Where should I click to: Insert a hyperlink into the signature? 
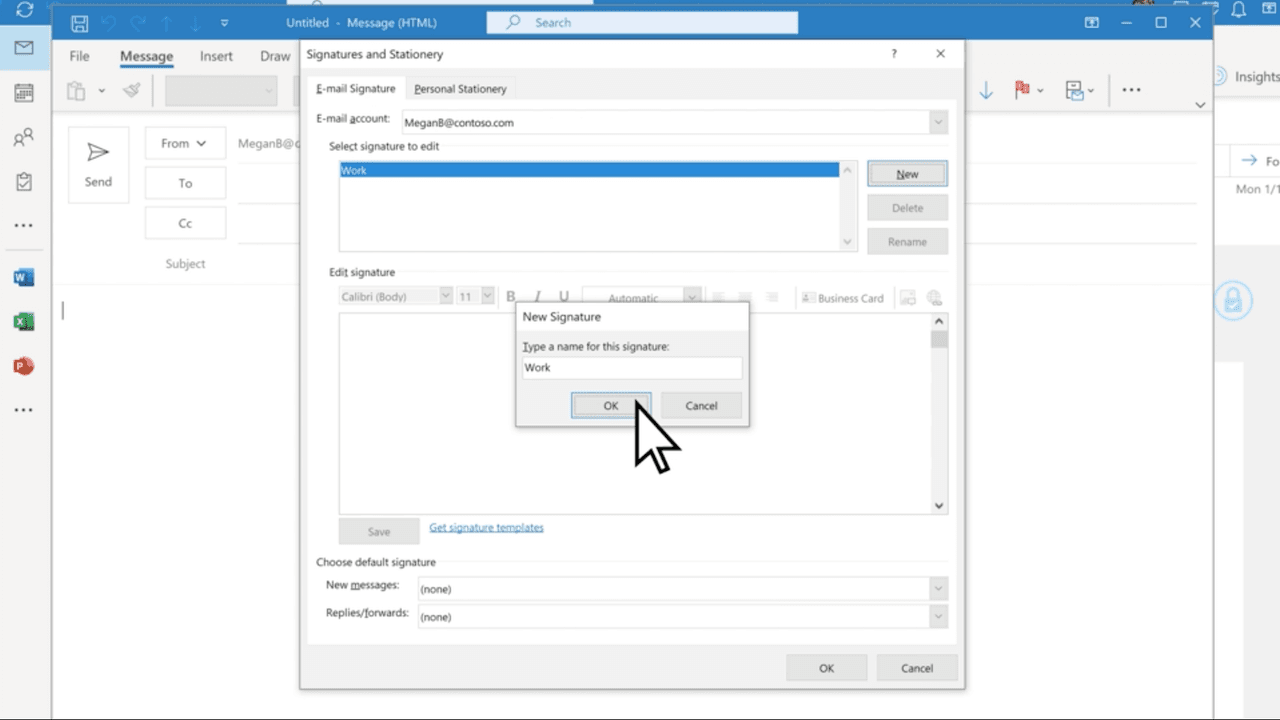click(x=934, y=297)
